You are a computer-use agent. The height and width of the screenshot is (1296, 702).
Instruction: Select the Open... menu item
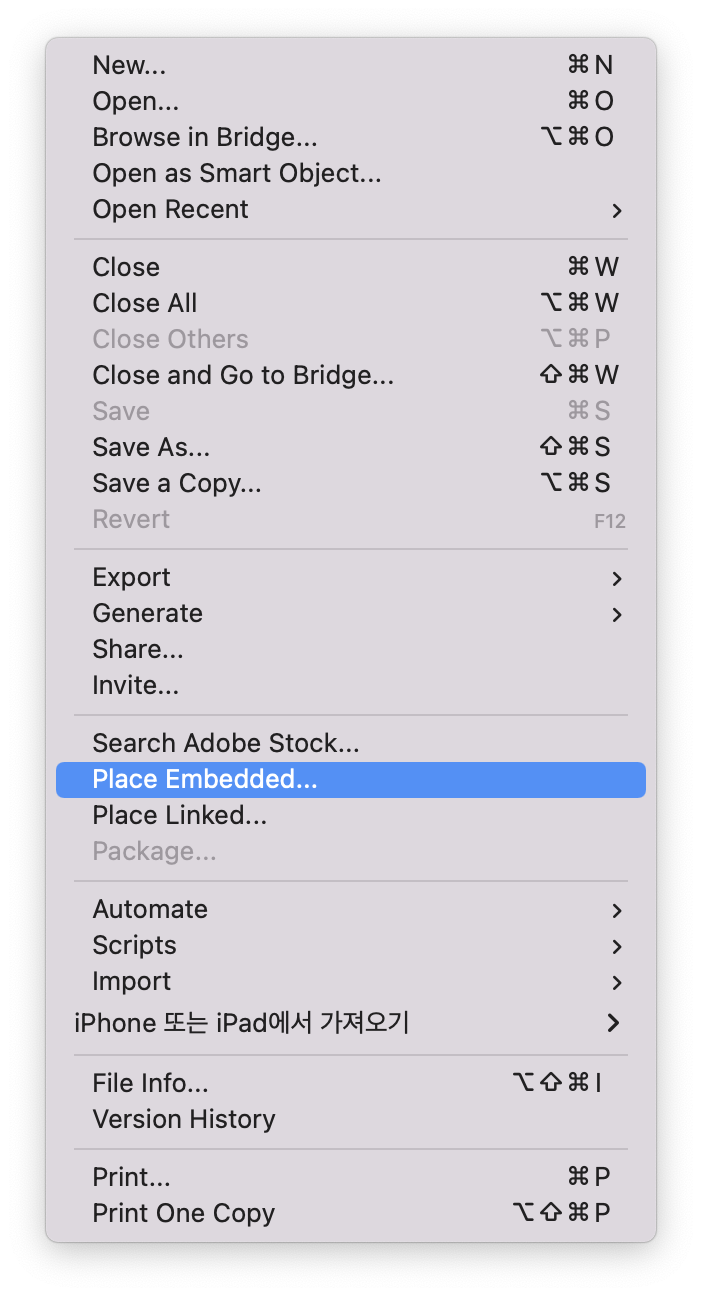point(136,101)
